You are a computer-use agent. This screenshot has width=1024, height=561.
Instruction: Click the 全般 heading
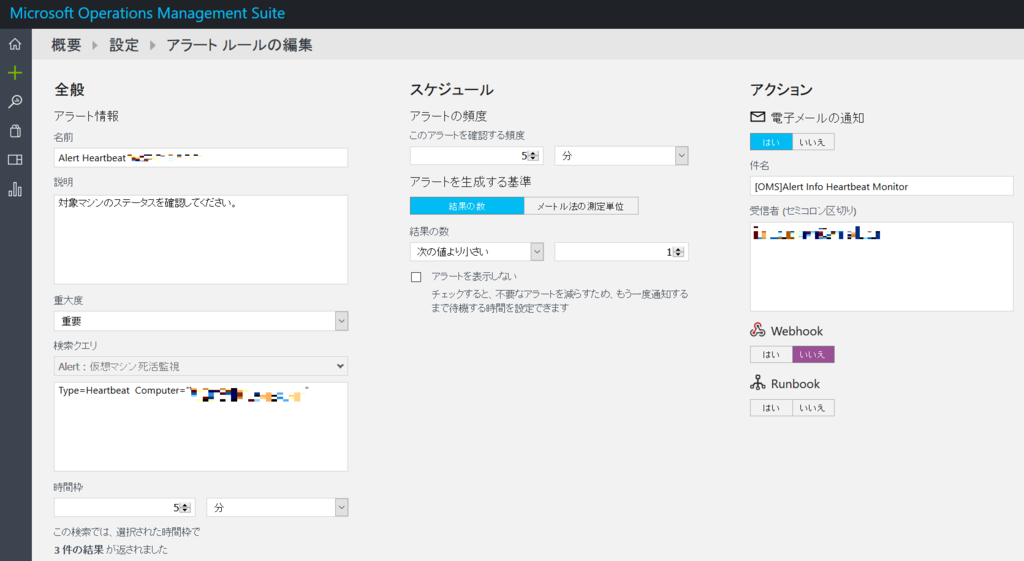click(69, 89)
